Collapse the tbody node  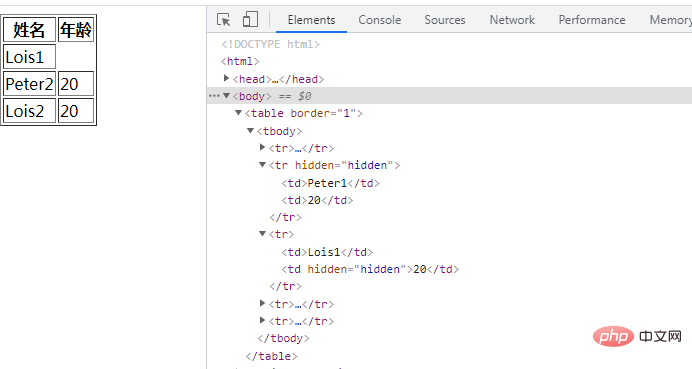[x=250, y=131]
